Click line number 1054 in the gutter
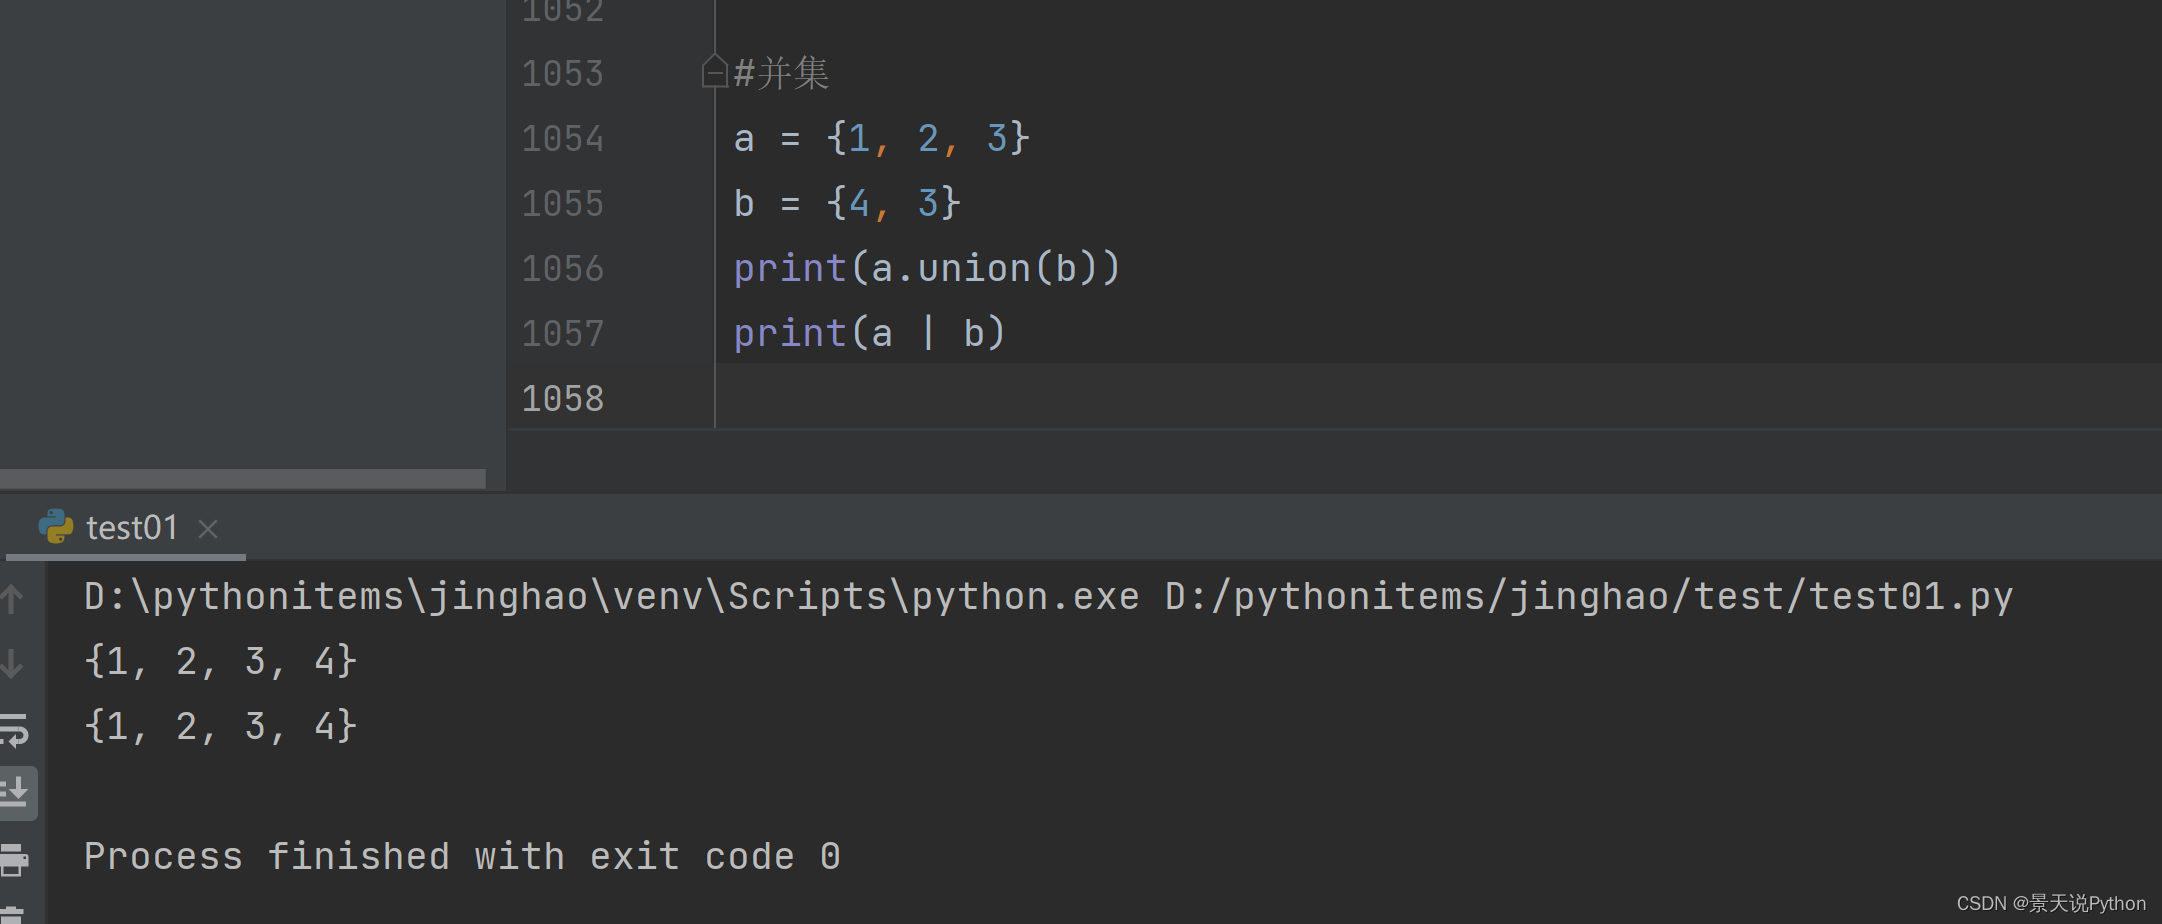2162x924 pixels. pyautogui.click(x=563, y=138)
